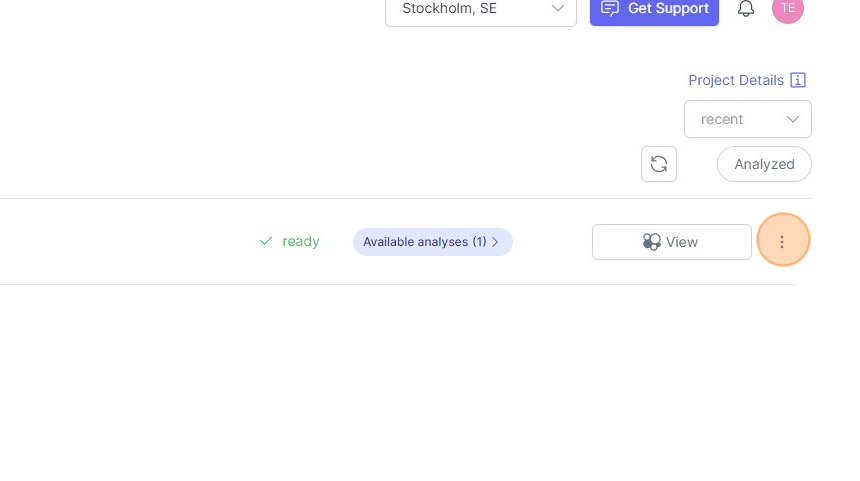Click the Get Support button
The image size is (860, 481).
[x=654, y=10]
